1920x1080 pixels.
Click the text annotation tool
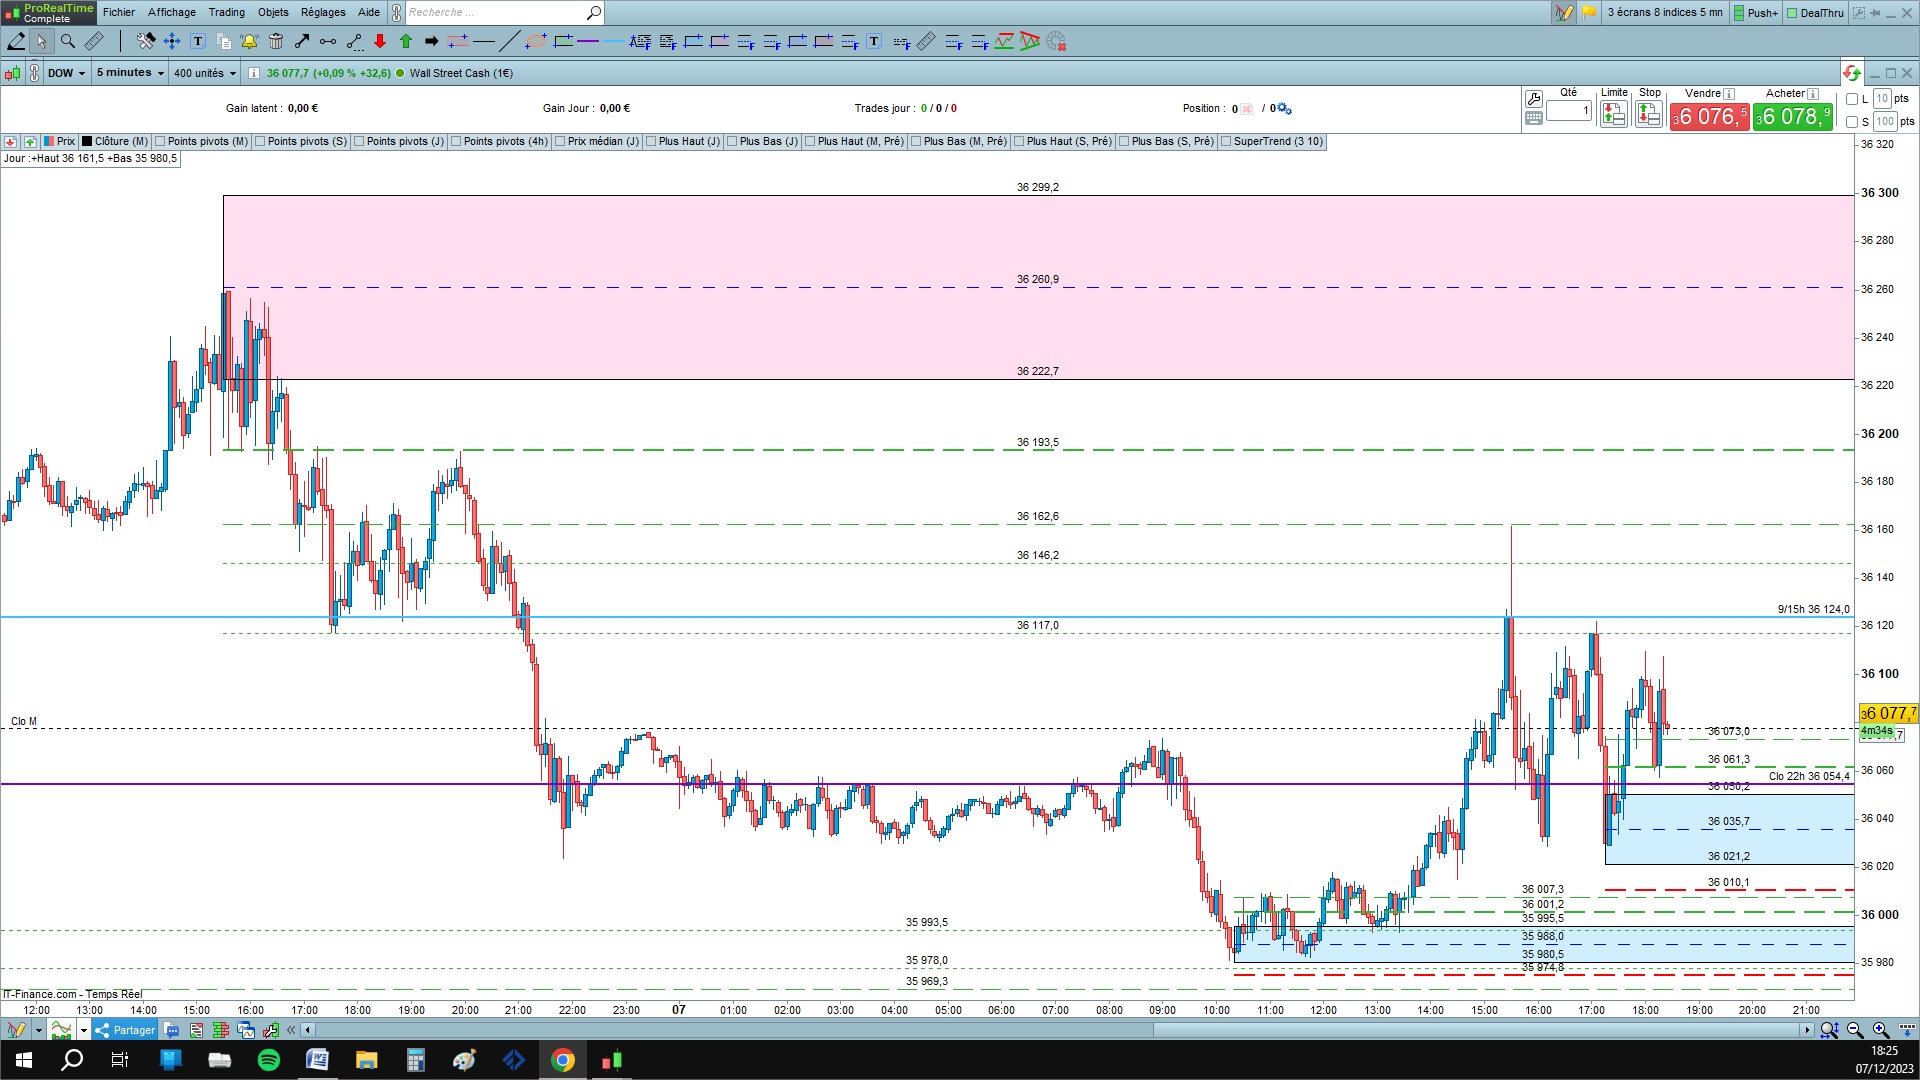click(x=198, y=41)
